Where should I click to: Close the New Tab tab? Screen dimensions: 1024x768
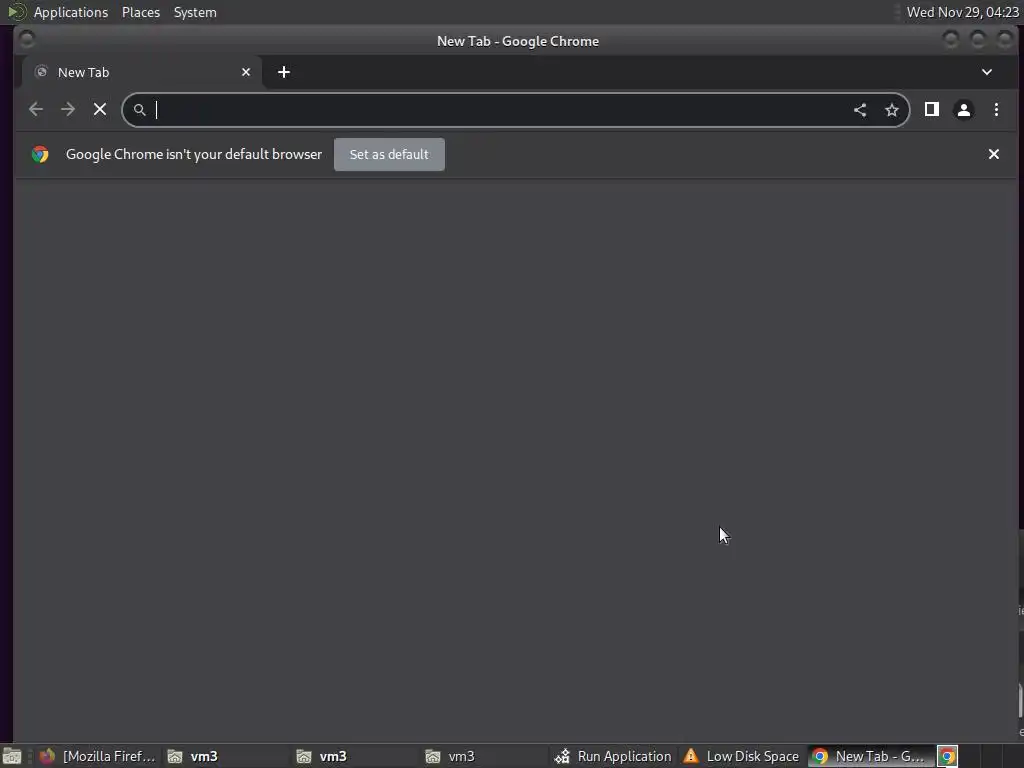pos(246,72)
